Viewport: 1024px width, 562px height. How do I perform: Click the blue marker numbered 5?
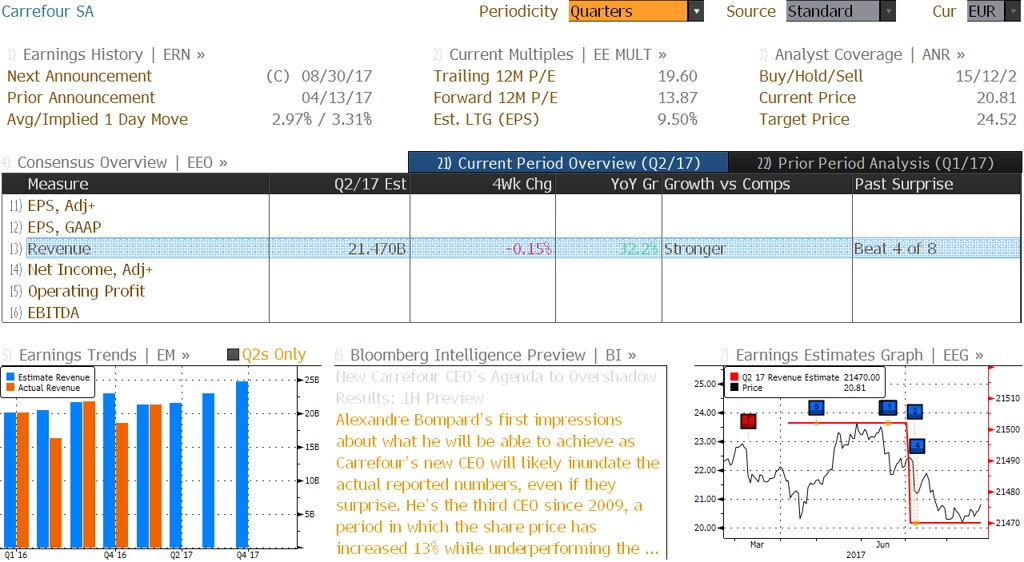tap(816, 408)
